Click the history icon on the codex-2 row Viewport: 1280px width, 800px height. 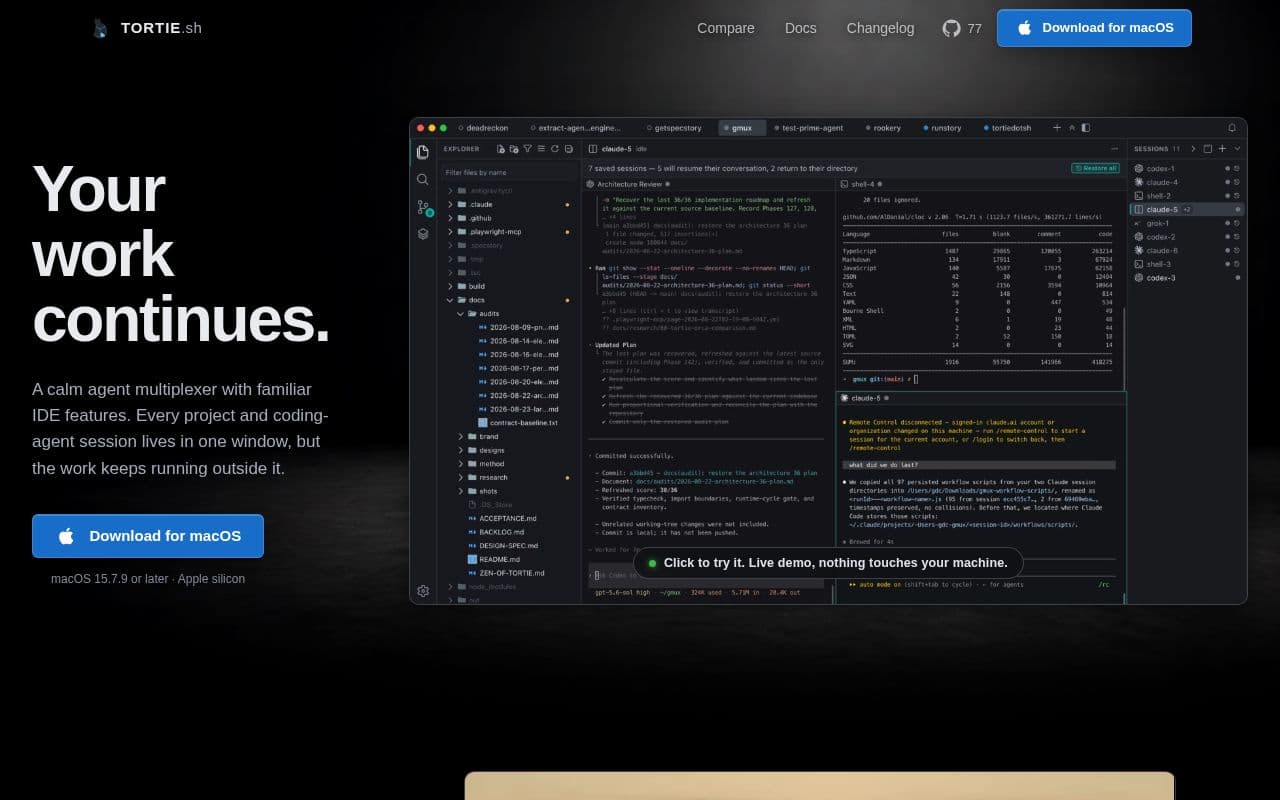click(x=1237, y=237)
